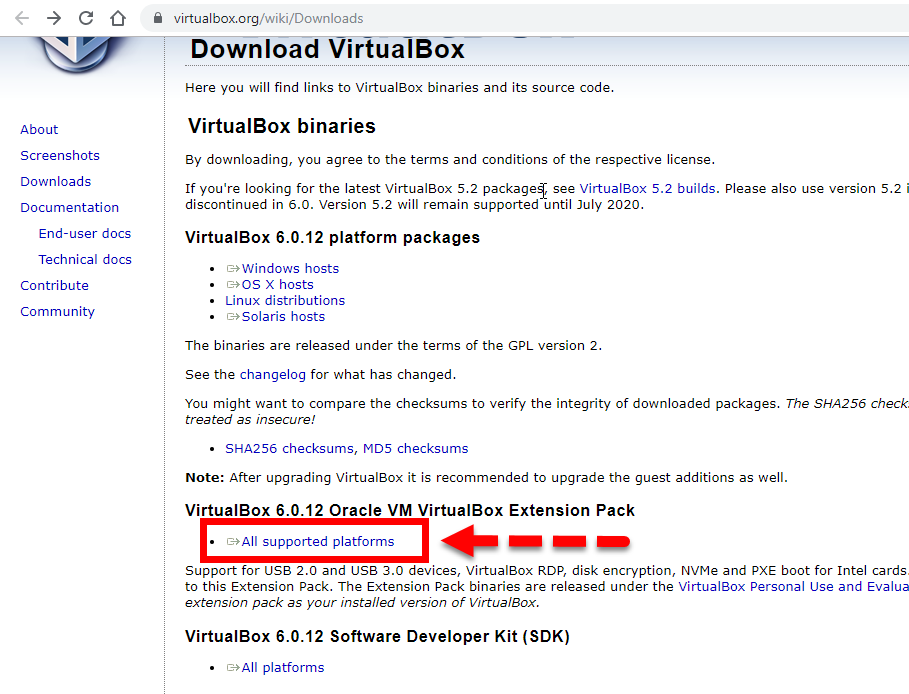Open End-user docs sub-item

pyautogui.click(x=85, y=233)
